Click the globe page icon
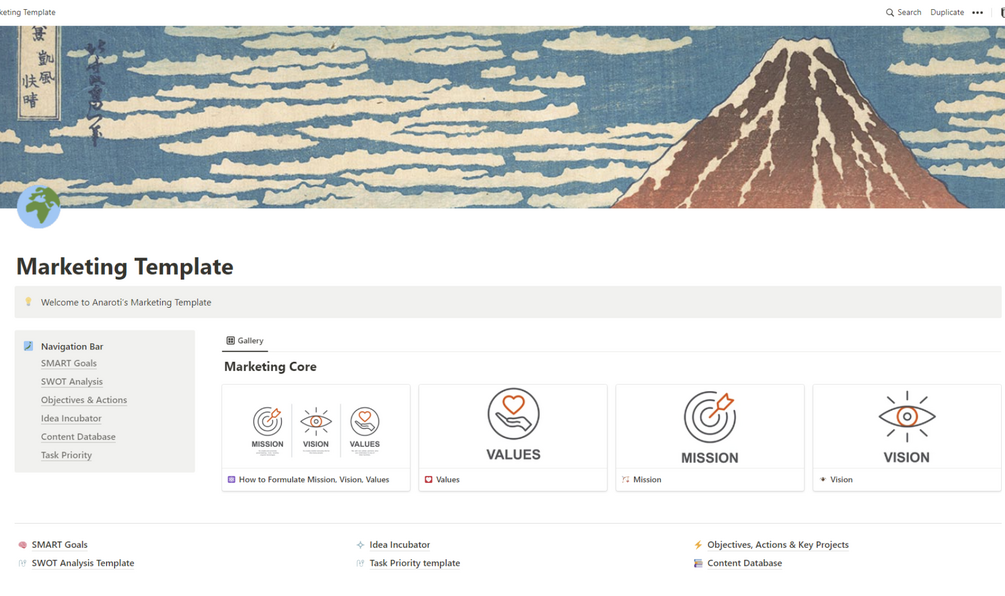The height and width of the screenshot is (596, 1005). [x=38, y=206]
